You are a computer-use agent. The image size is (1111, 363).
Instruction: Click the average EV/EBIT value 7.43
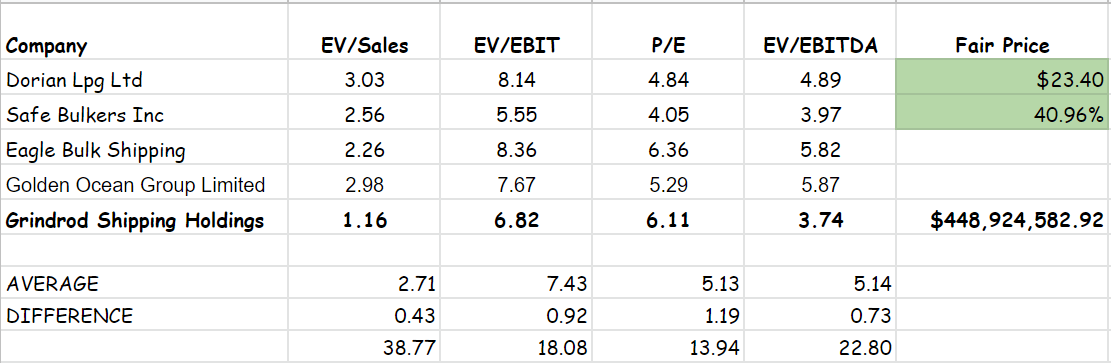[516, 284]
